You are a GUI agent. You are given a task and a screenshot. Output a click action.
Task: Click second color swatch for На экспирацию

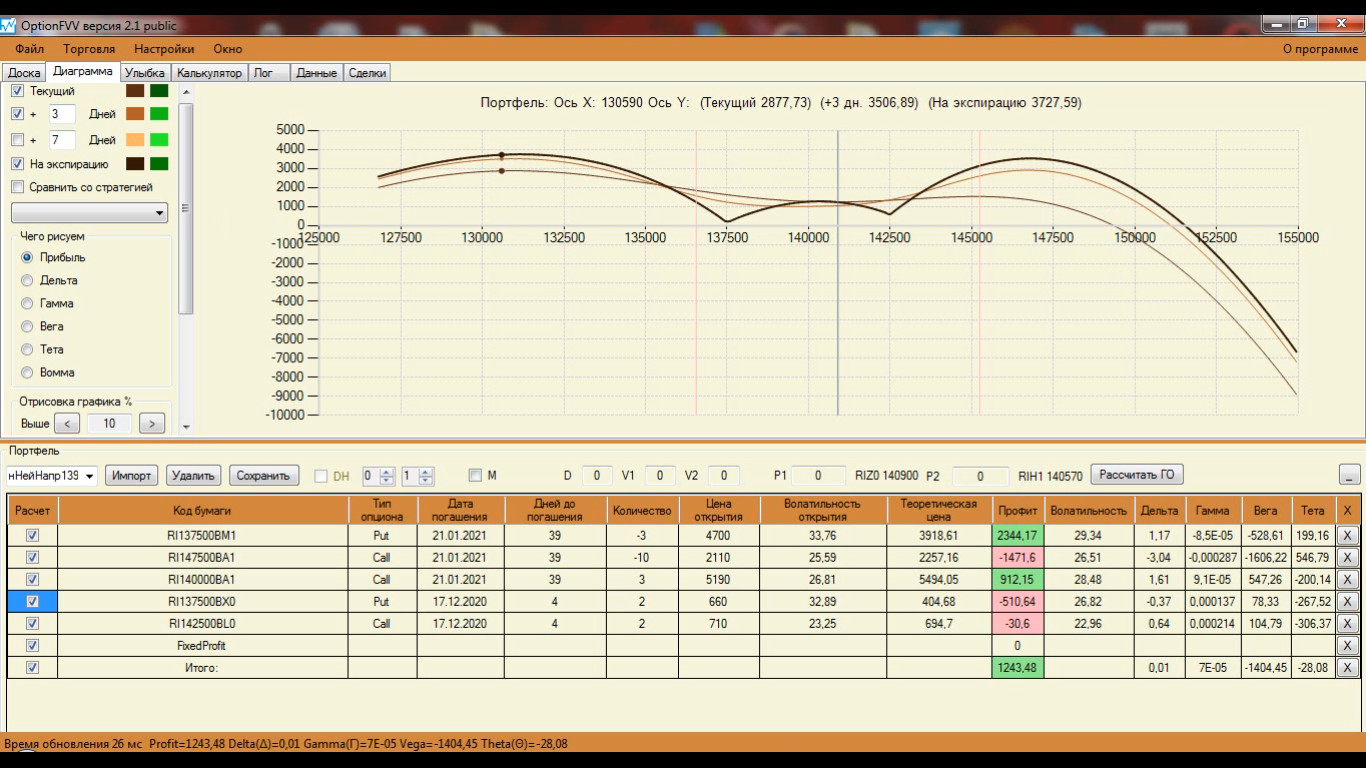[x=159, y=164]
